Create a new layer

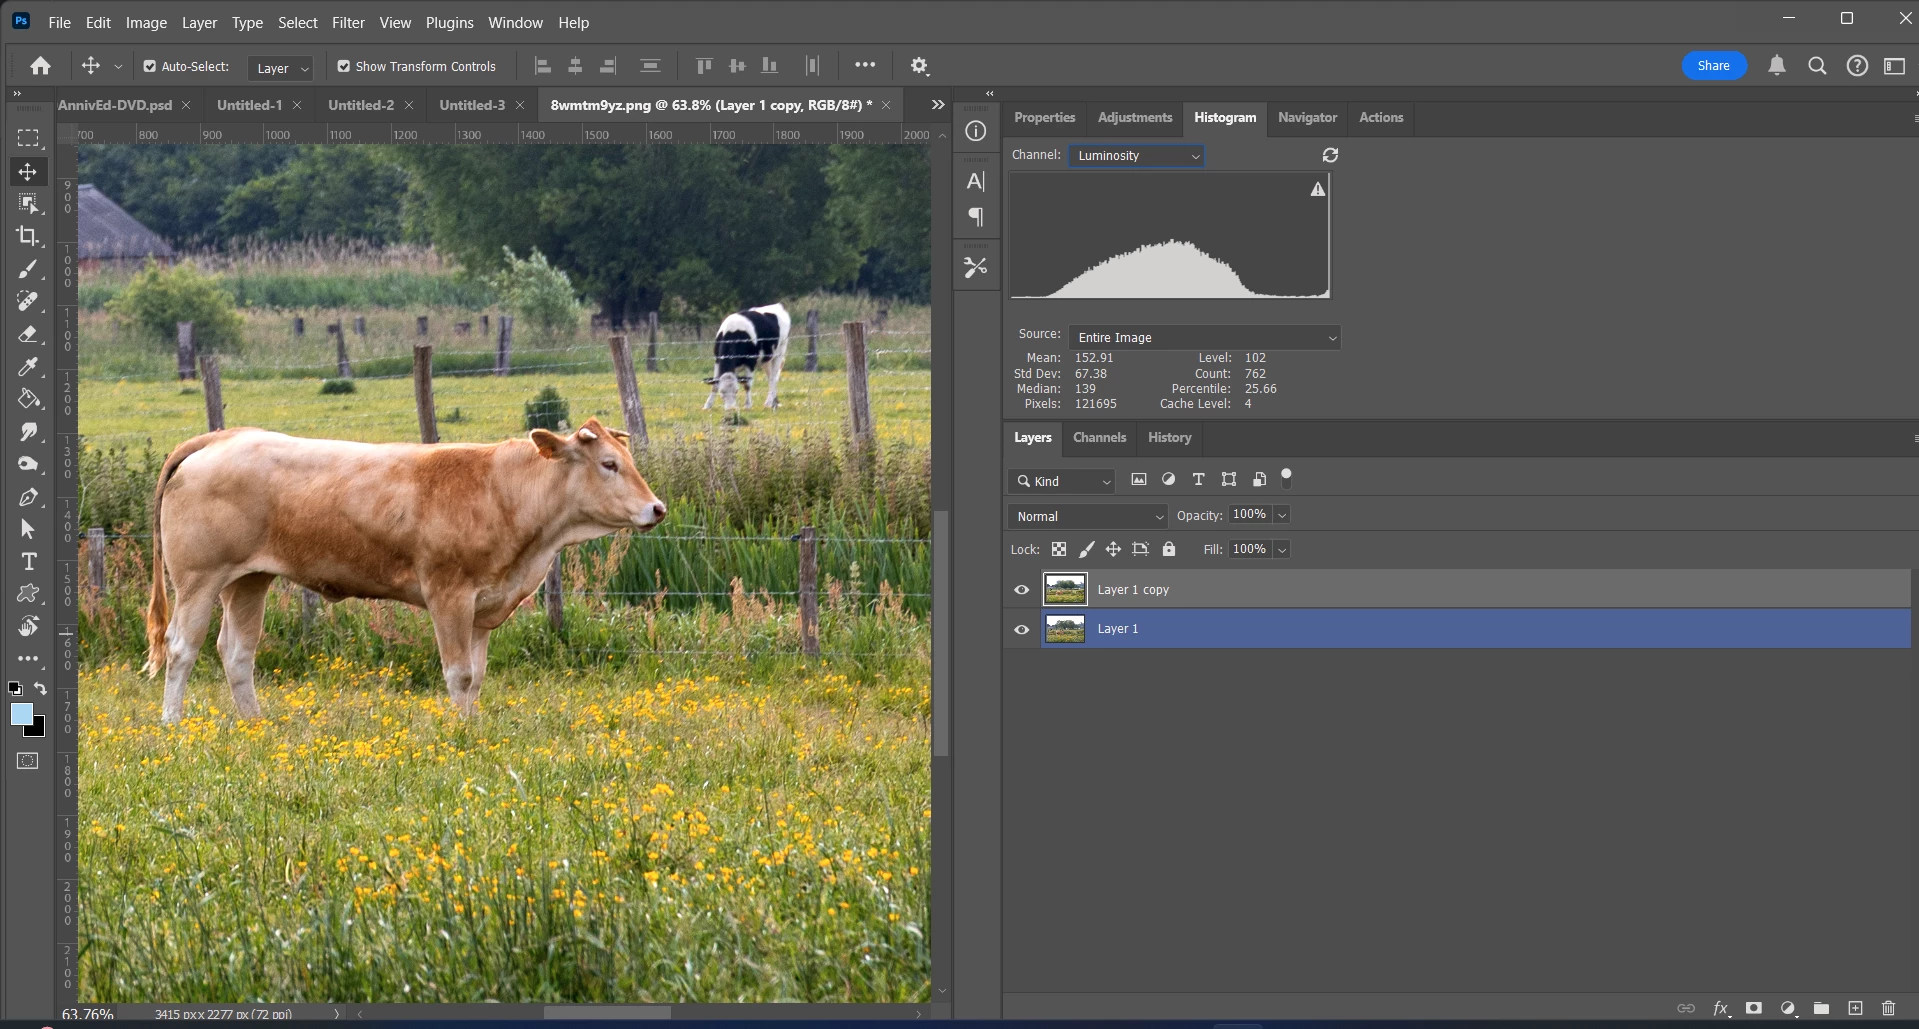point(1855,1008)
